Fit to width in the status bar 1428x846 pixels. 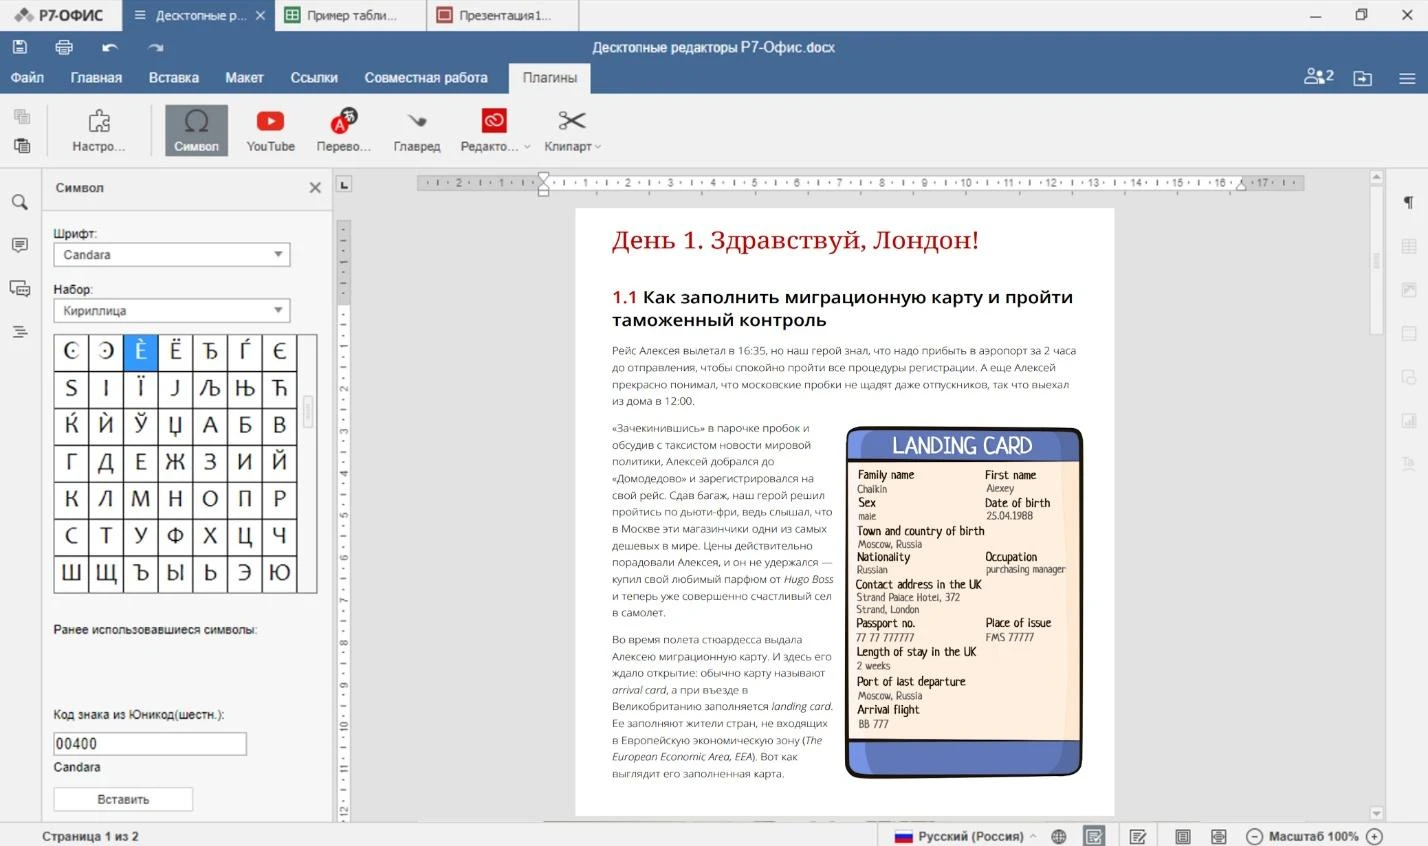point(1219,836)
